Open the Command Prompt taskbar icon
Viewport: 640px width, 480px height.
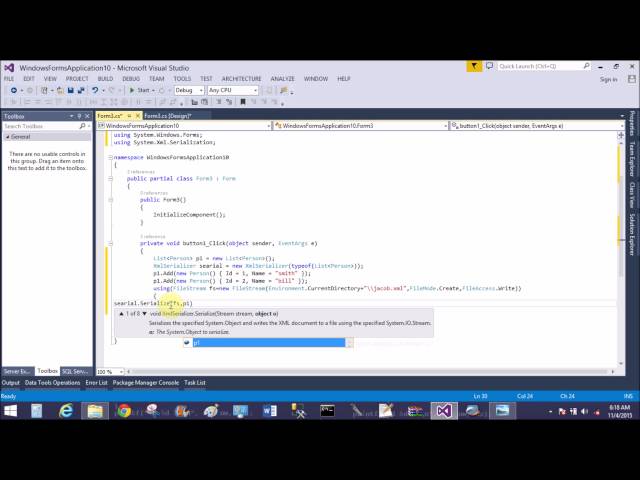[327, 411]
